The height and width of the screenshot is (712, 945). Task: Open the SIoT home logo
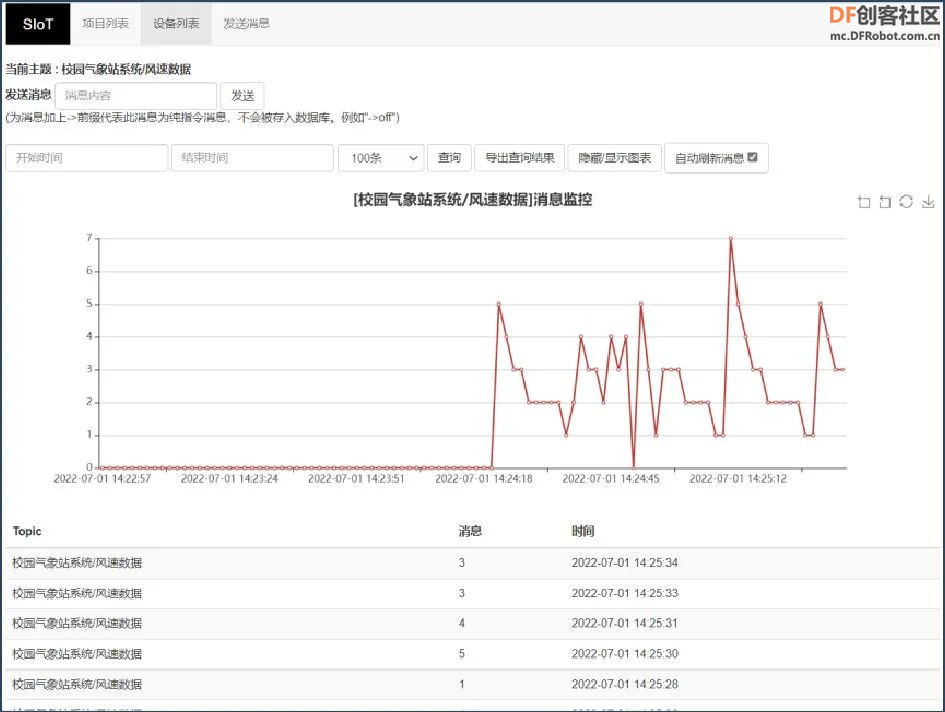click(38, 24)
